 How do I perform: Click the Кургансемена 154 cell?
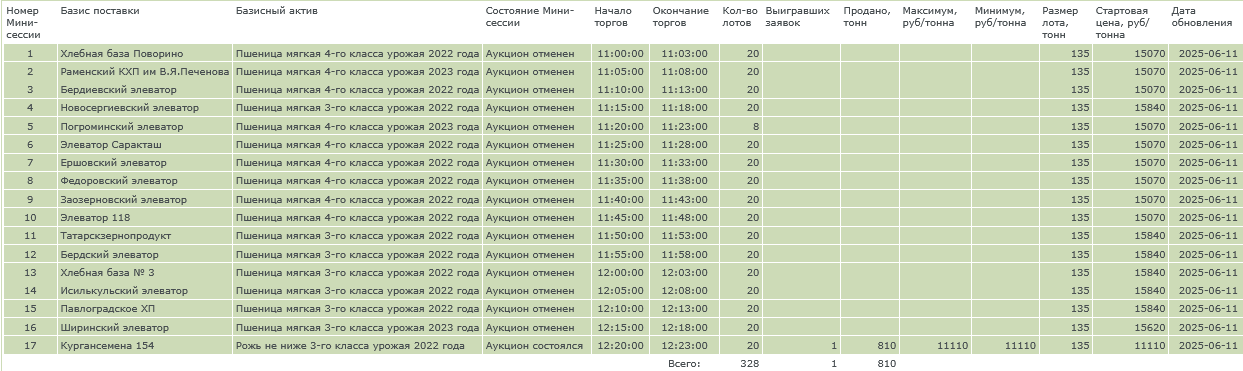(x=144, y=346)
